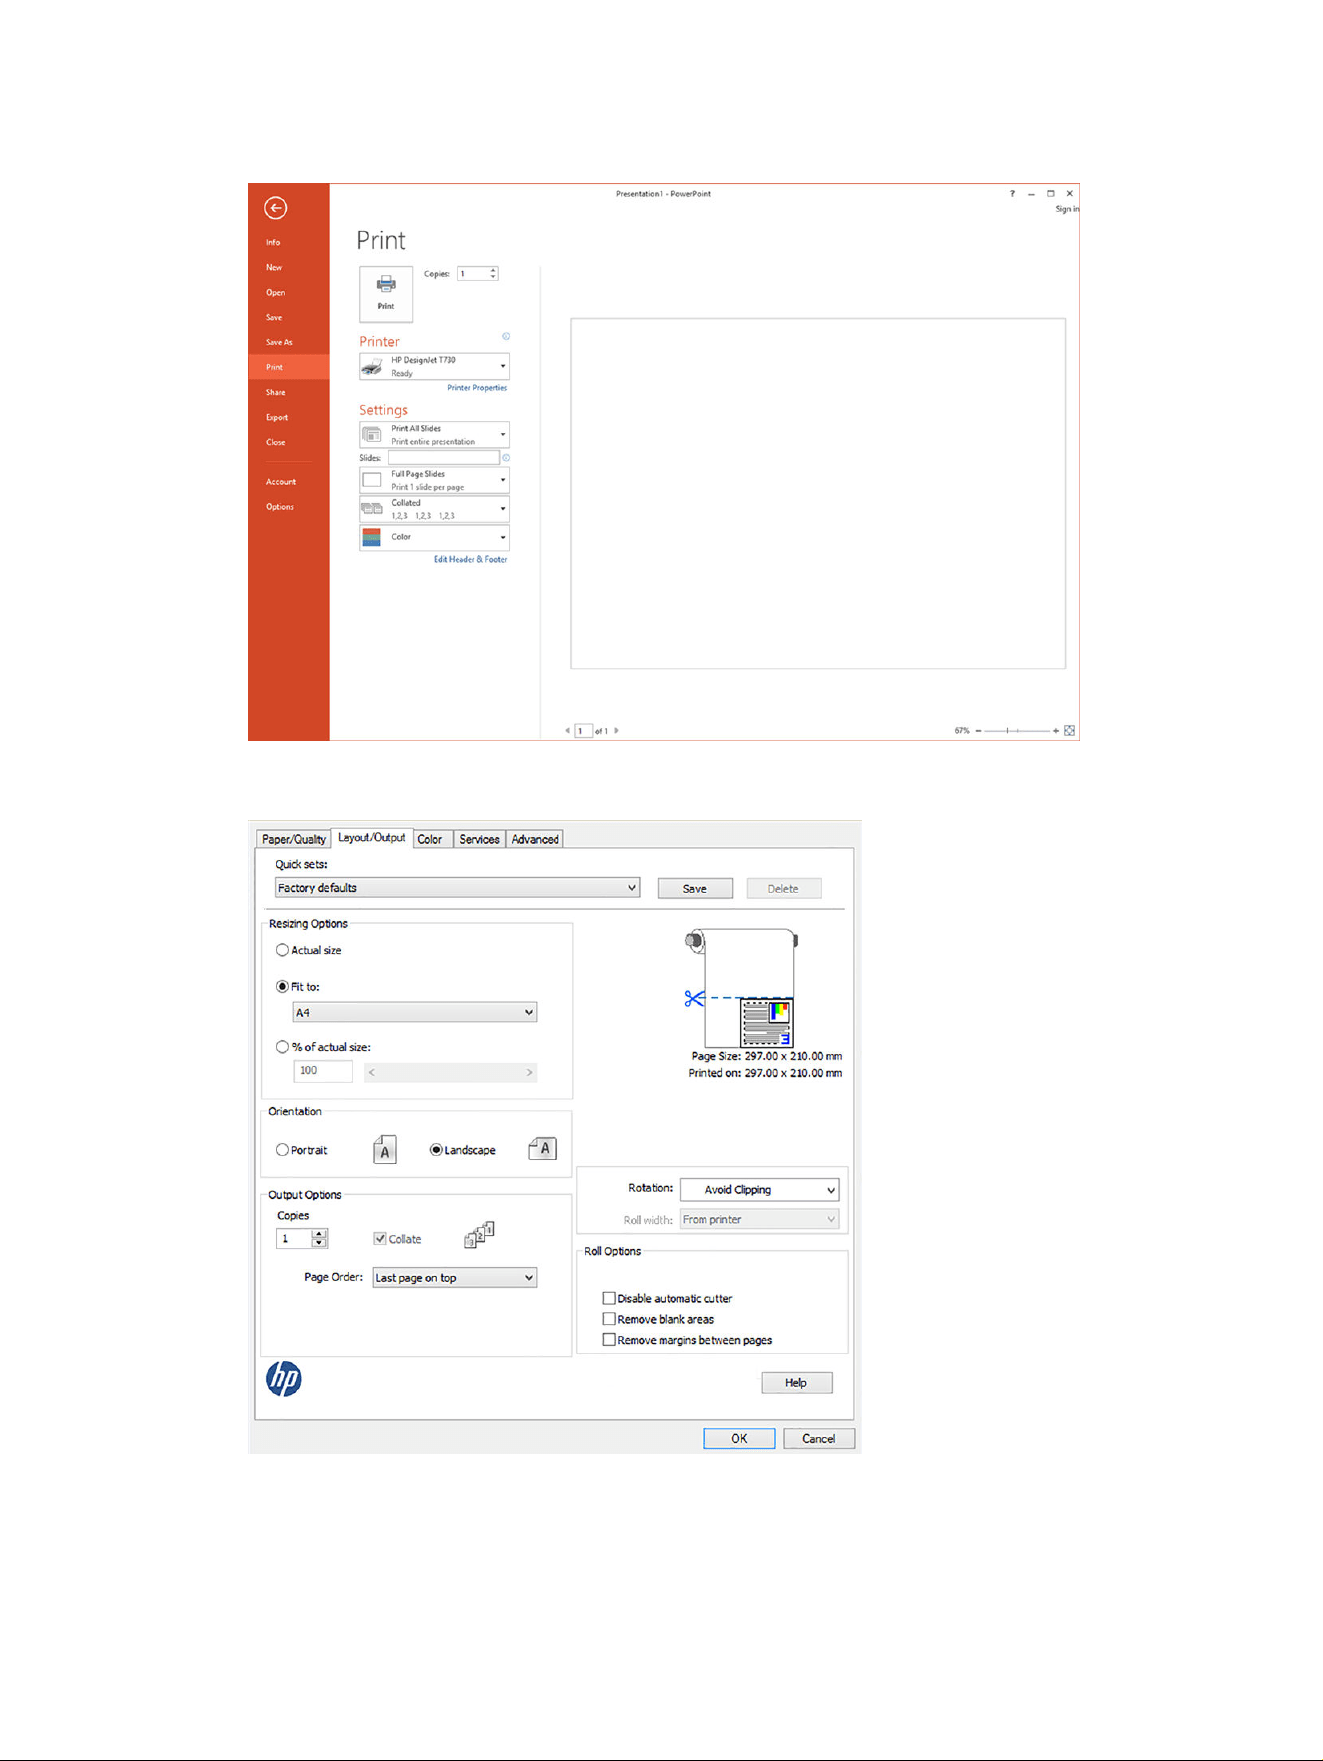Click Printer Properties link
The height and width of the screenshot is (1761, 1323).
coord(477,388)
